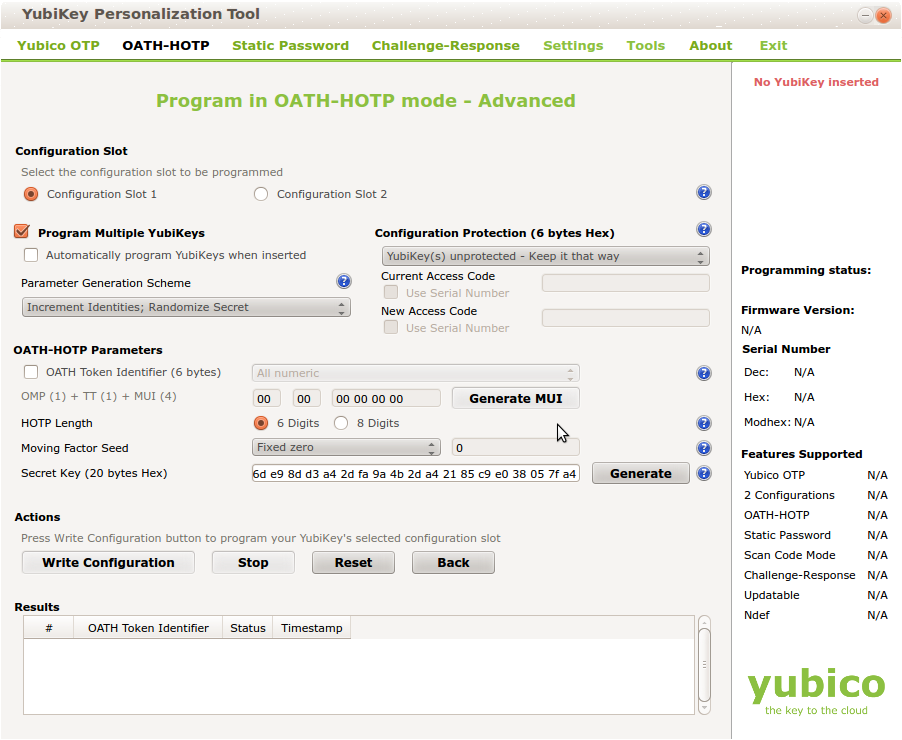The width and height of the screenshot is (902, 740).
Task: Click the Results list scrollbar handle
Action: [x=704, y=665]
